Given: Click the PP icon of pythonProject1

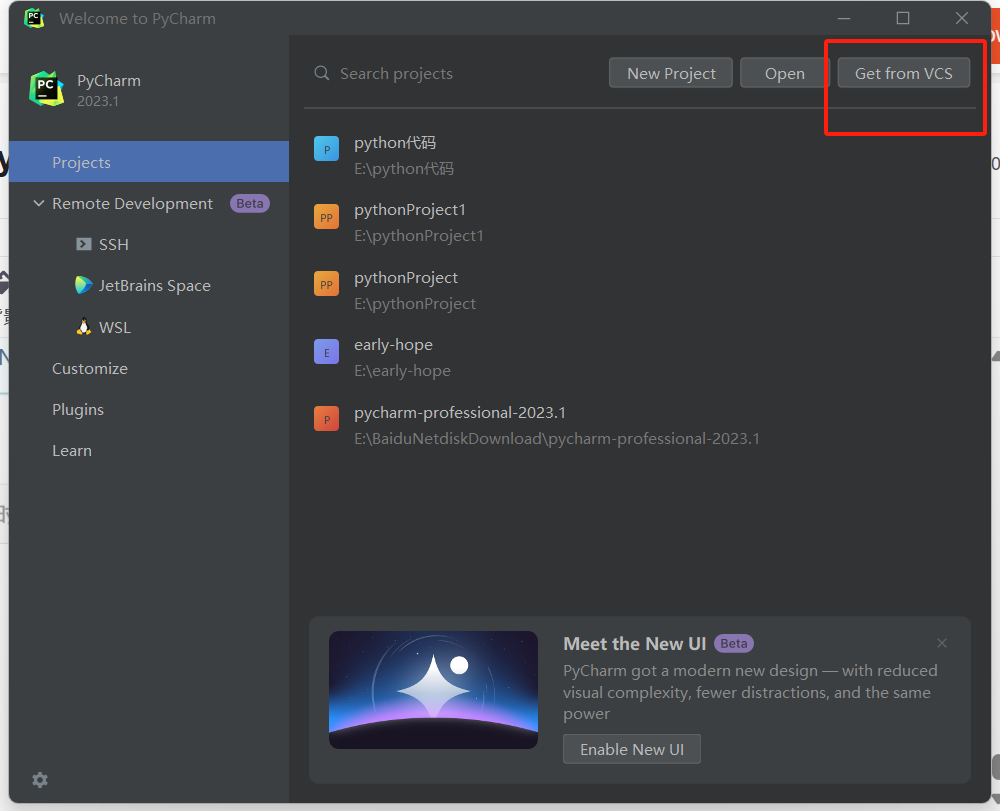Looking at the screenshot, I should [327, 217].
